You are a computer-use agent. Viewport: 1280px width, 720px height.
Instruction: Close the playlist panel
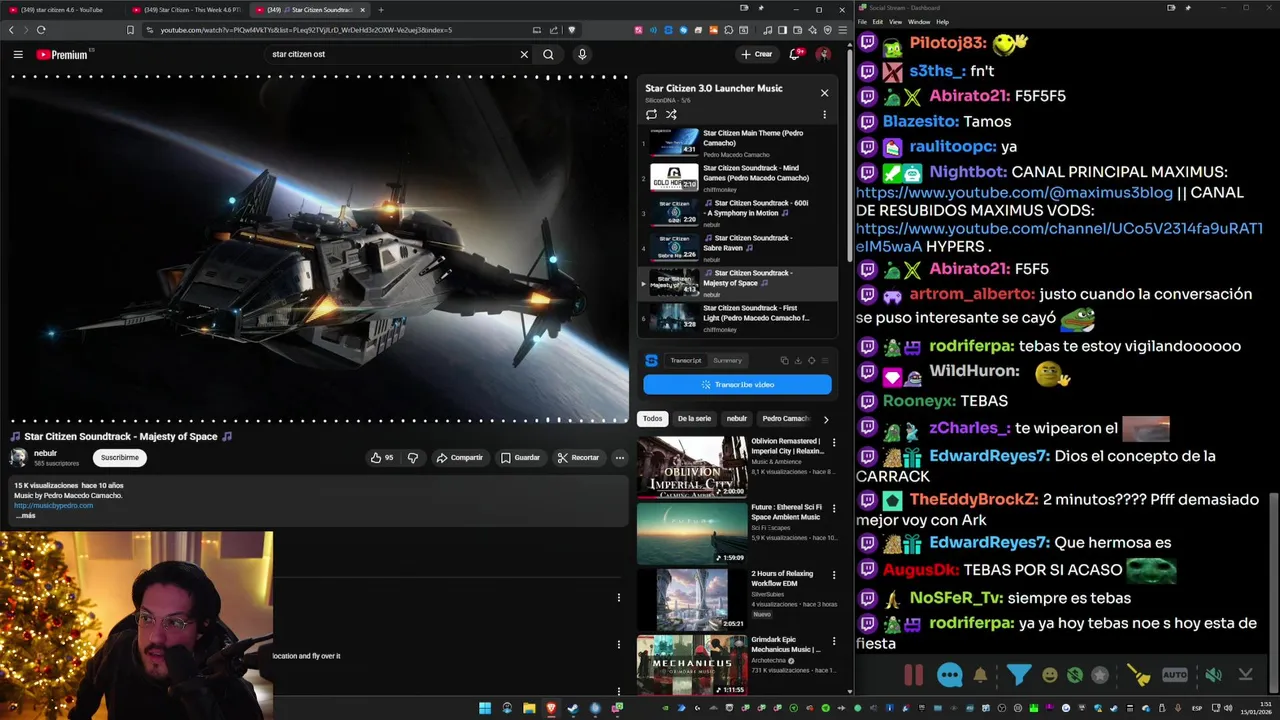[x=824, y=93]
